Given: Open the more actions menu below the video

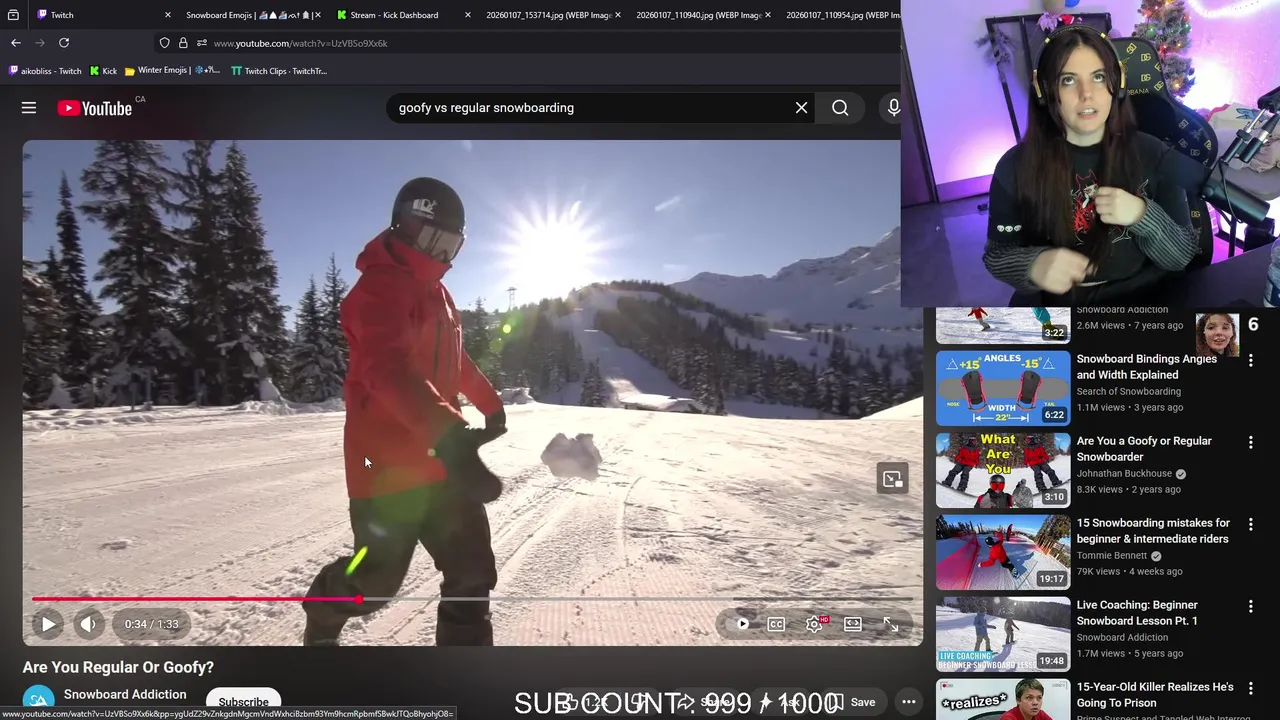Looking at the screenshot, I should pos(908,702).
